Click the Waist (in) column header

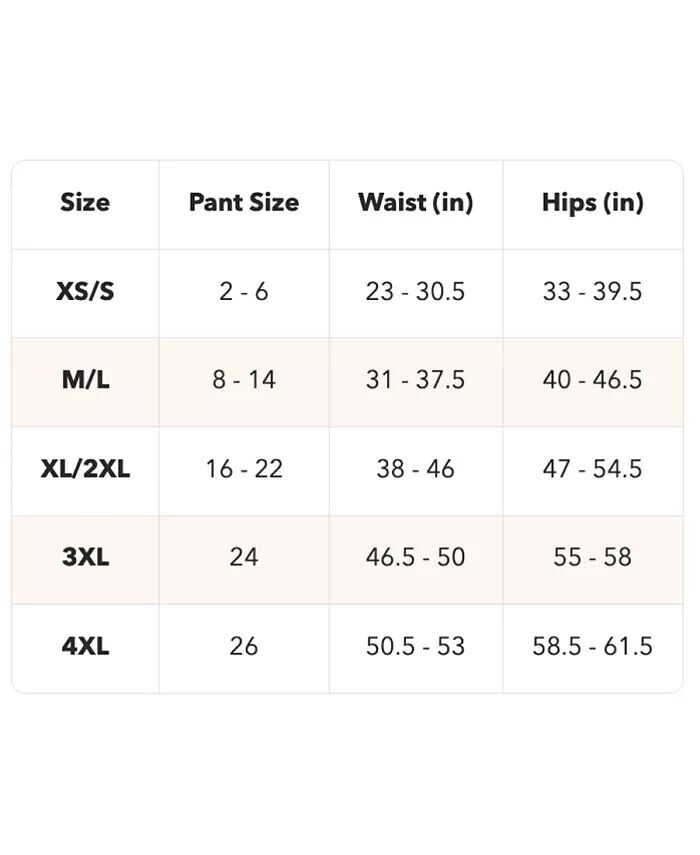(x=415, y=203)
